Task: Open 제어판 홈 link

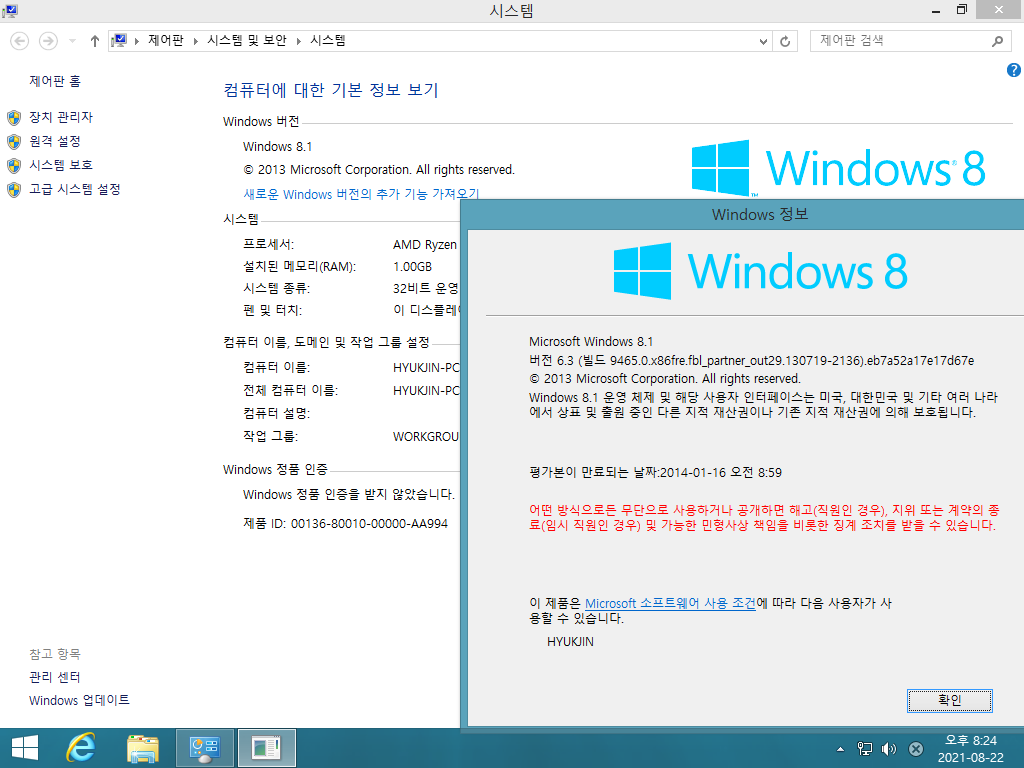Action: click(55, 81)
